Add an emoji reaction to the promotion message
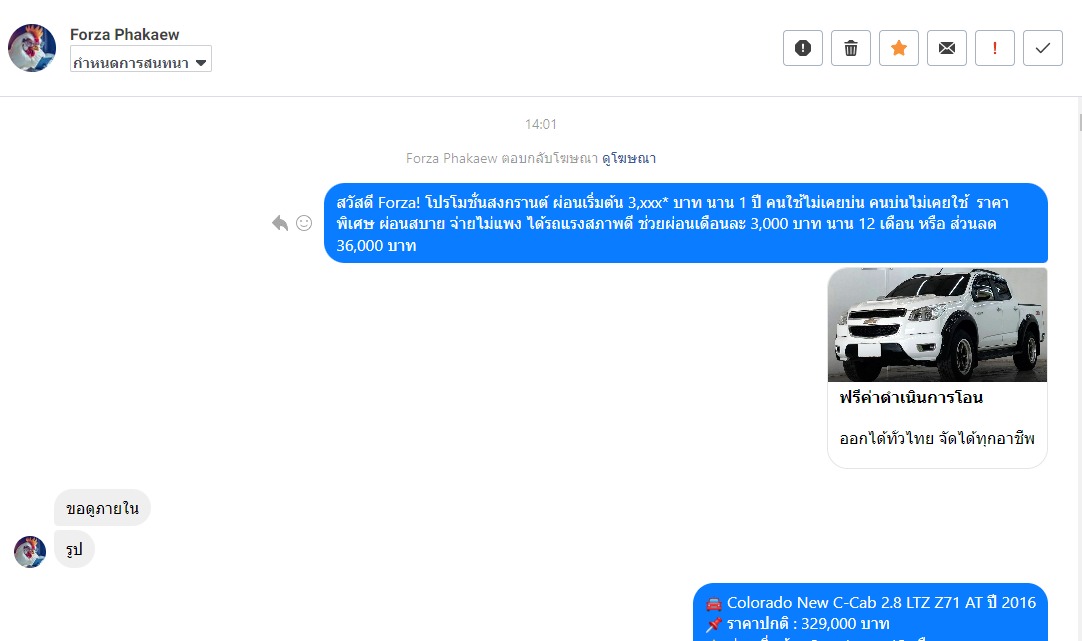This screenshot has width=1082, height=641. pos(304,223)
